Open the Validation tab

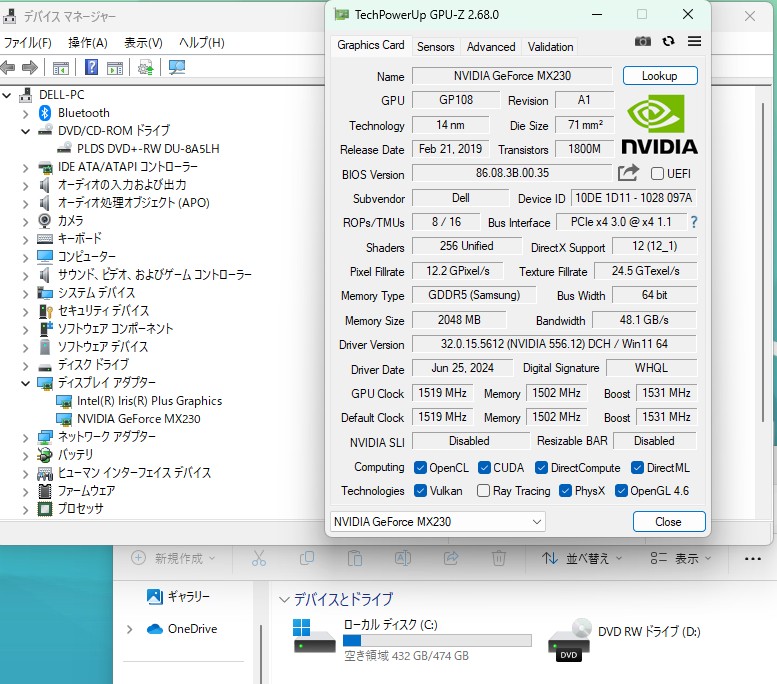(x=550, y=47)
